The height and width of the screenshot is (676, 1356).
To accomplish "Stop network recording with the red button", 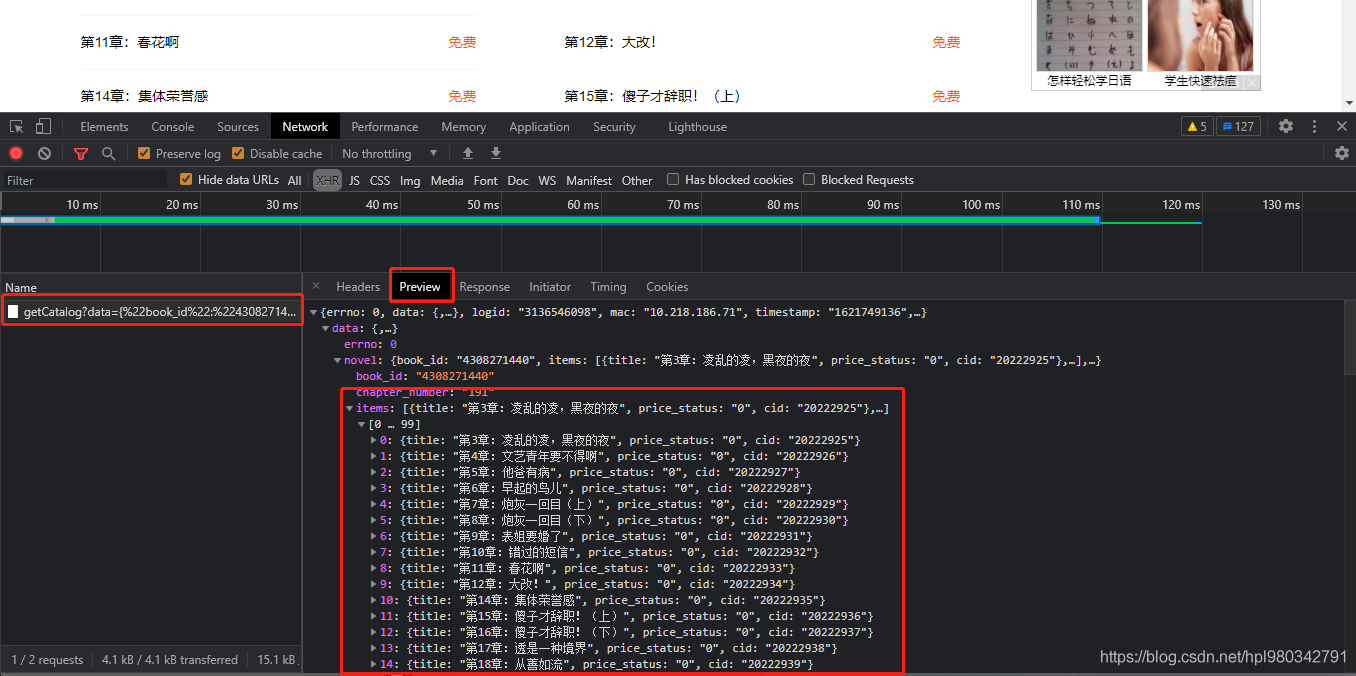I will [x=16, y=154].
